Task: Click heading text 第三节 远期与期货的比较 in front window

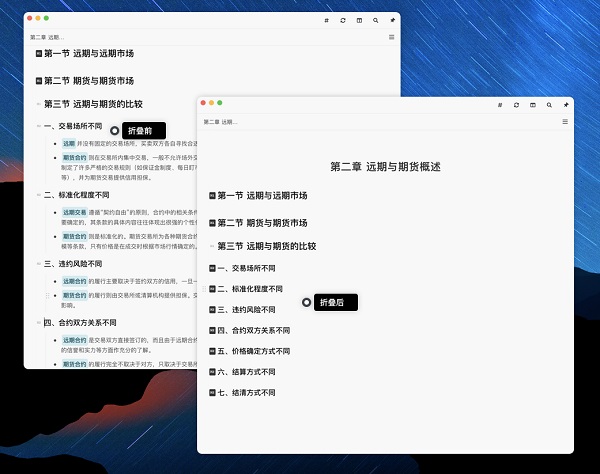Action: coord(267,246)
